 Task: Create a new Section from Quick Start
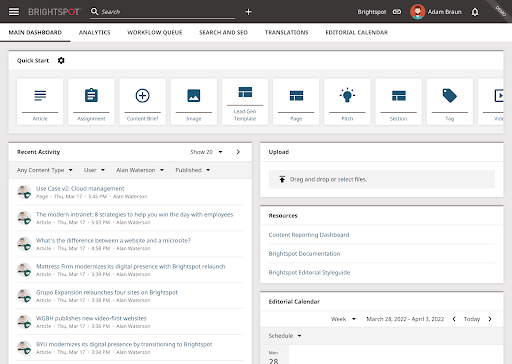click(399, 102)
